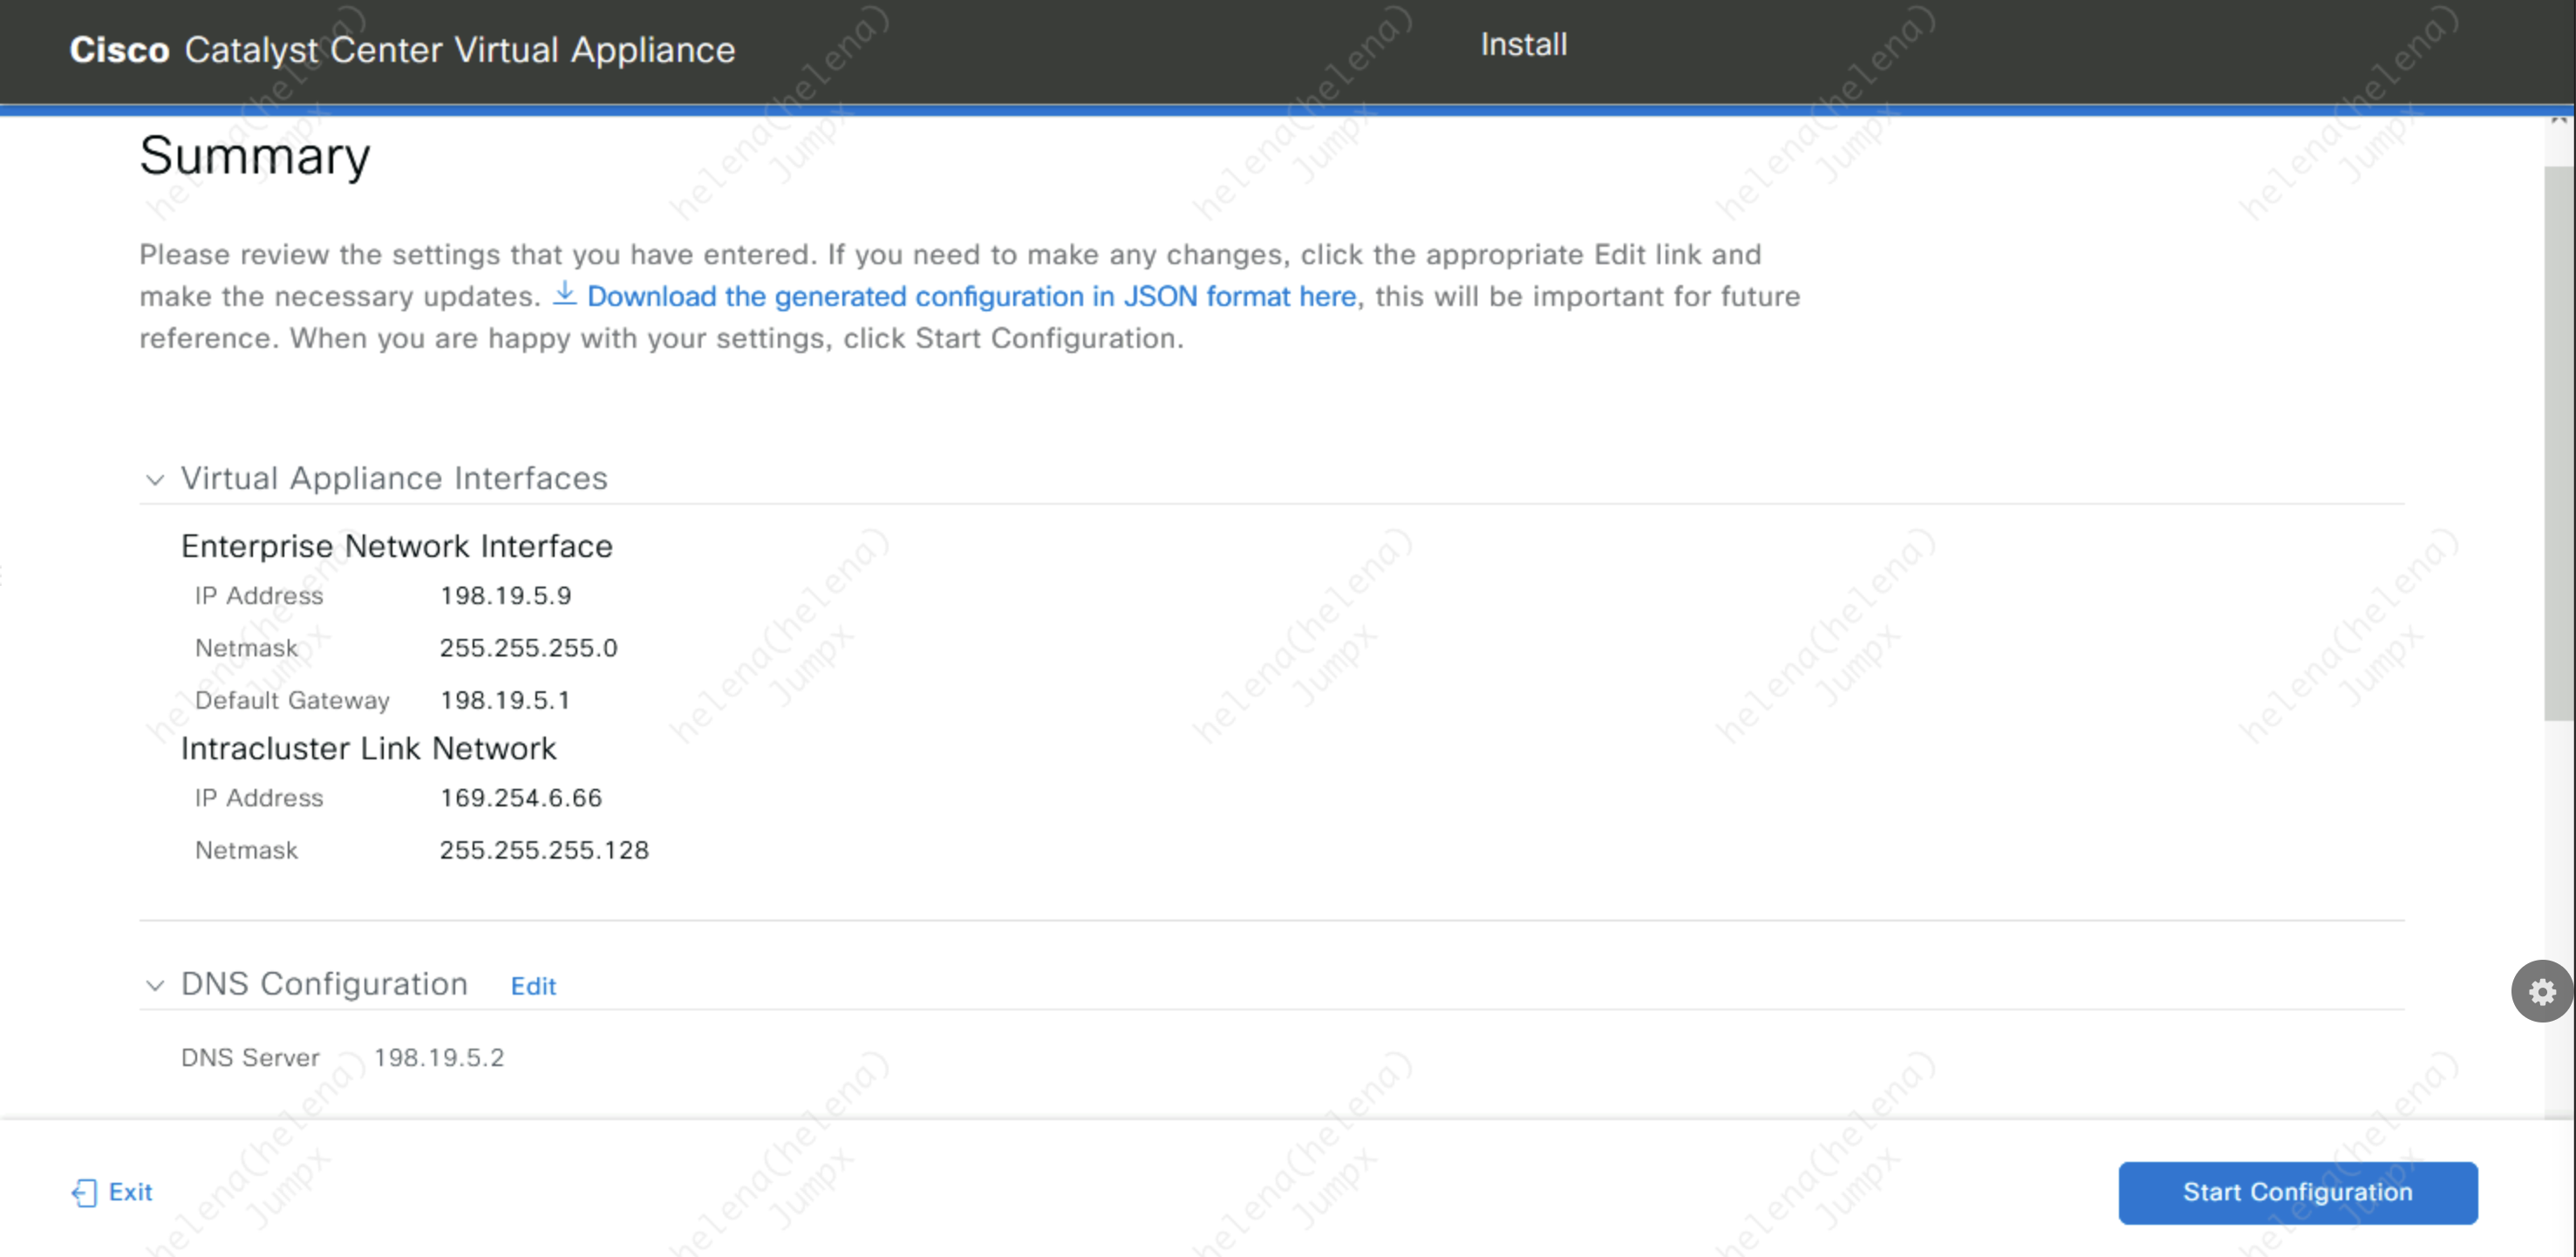This screenshot has width=2576, height=1257.
Task: Click the Intracluster IP address 169.254.6.66
Action: coord(520,798)
